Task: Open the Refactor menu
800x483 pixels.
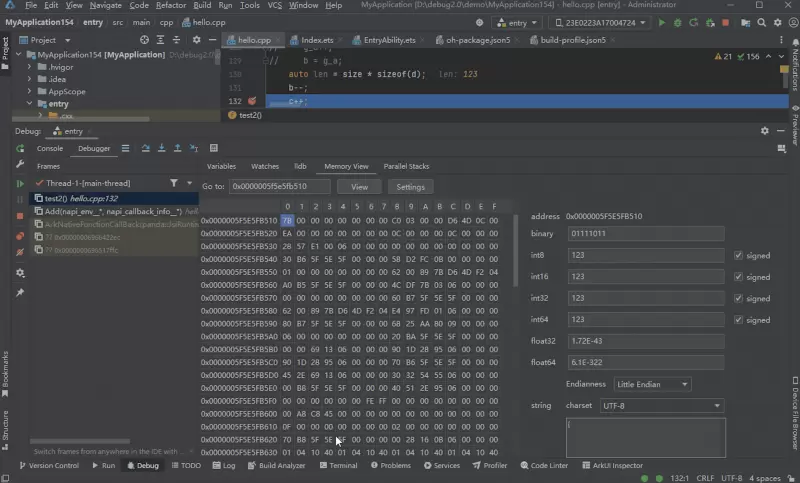Action: 170,5
